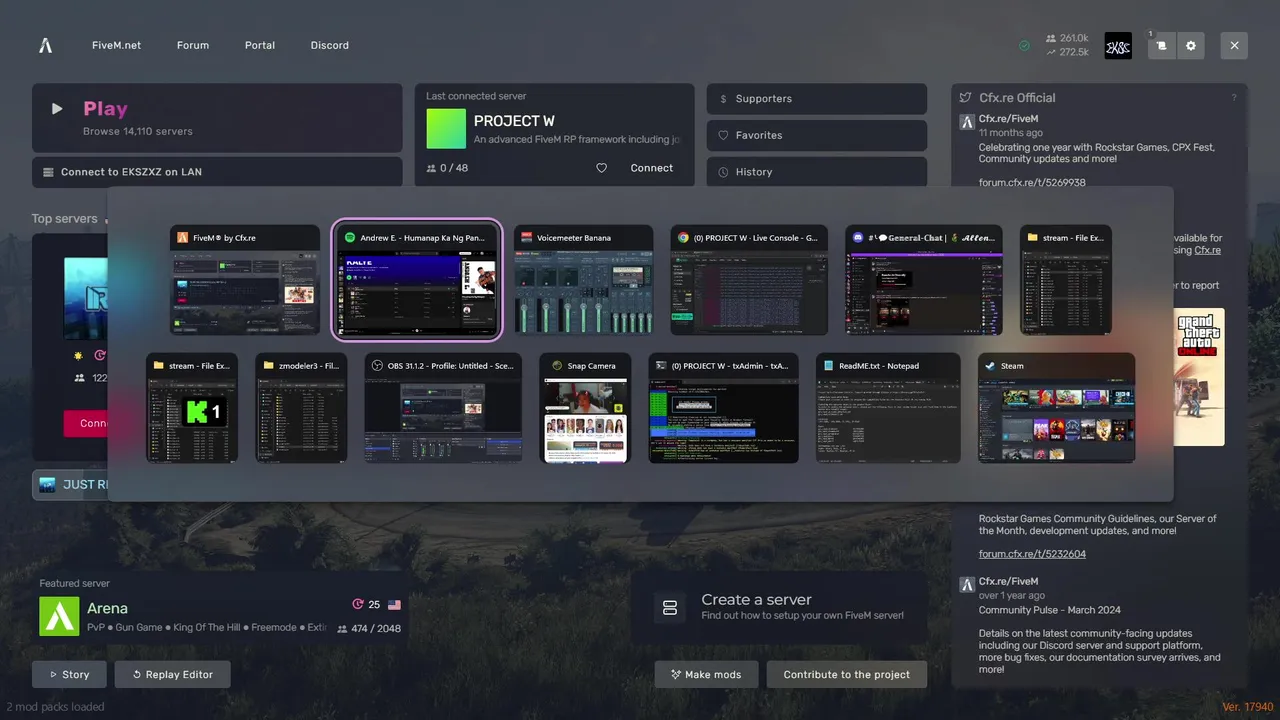Open the Portal menu link
1280x720 pixels.
pos(260,45)
